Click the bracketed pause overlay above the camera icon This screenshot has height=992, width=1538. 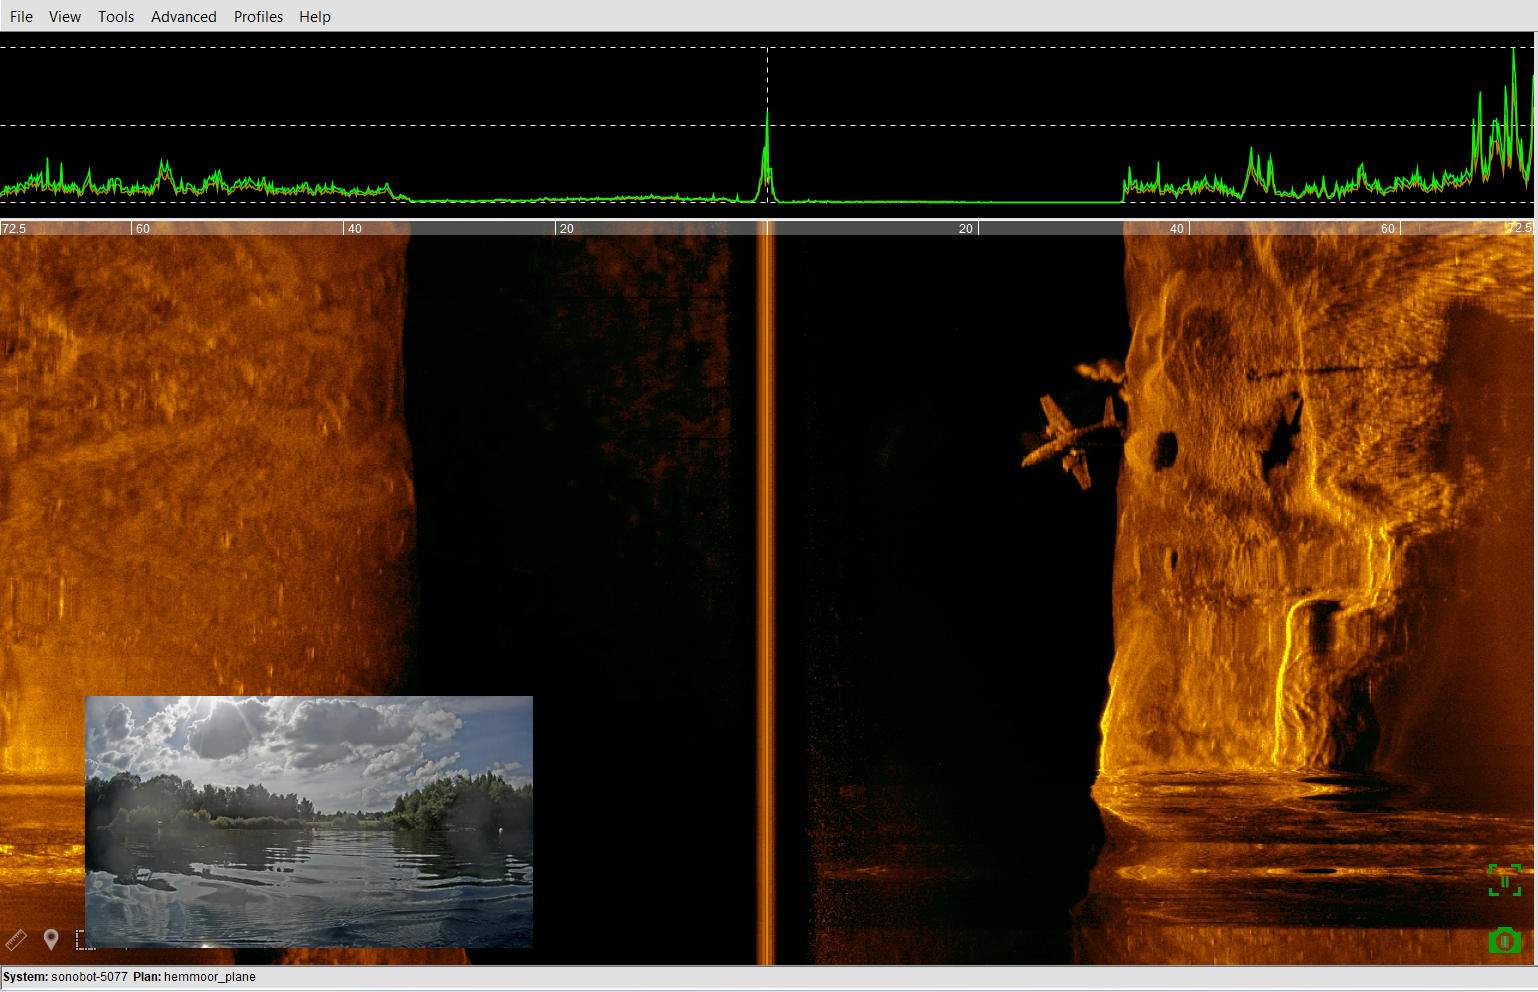pyautogui.click(x=1505, y=881)
